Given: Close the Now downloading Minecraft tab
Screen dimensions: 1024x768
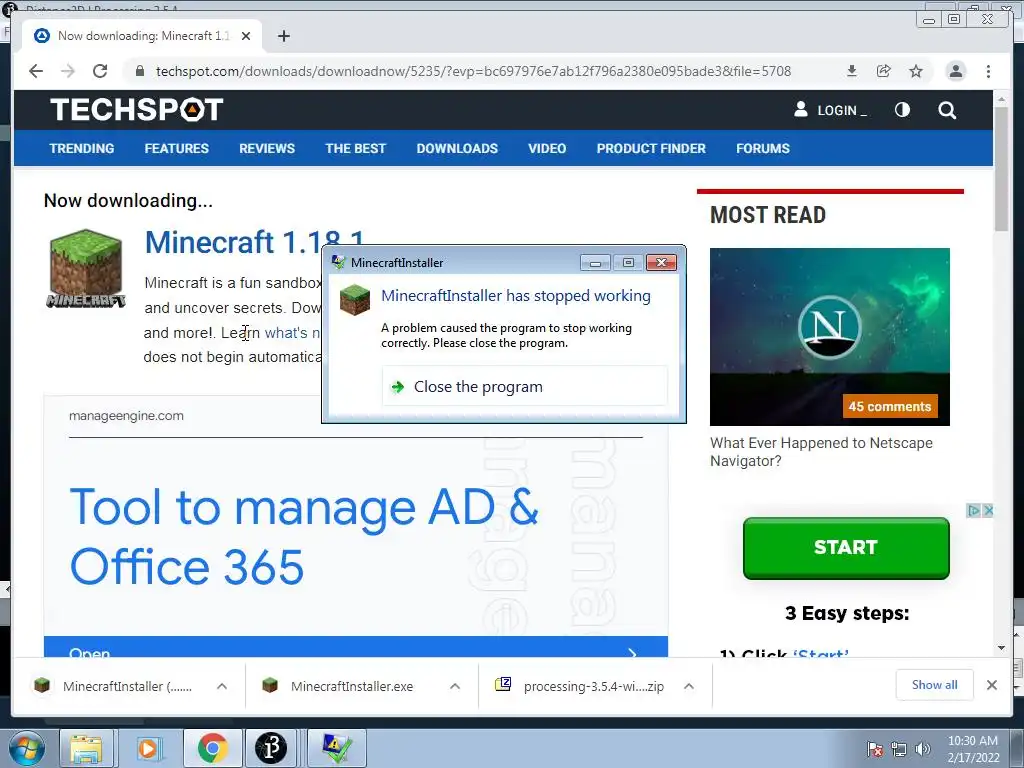Looking at the screenshot, I should (x=246, y=36).
